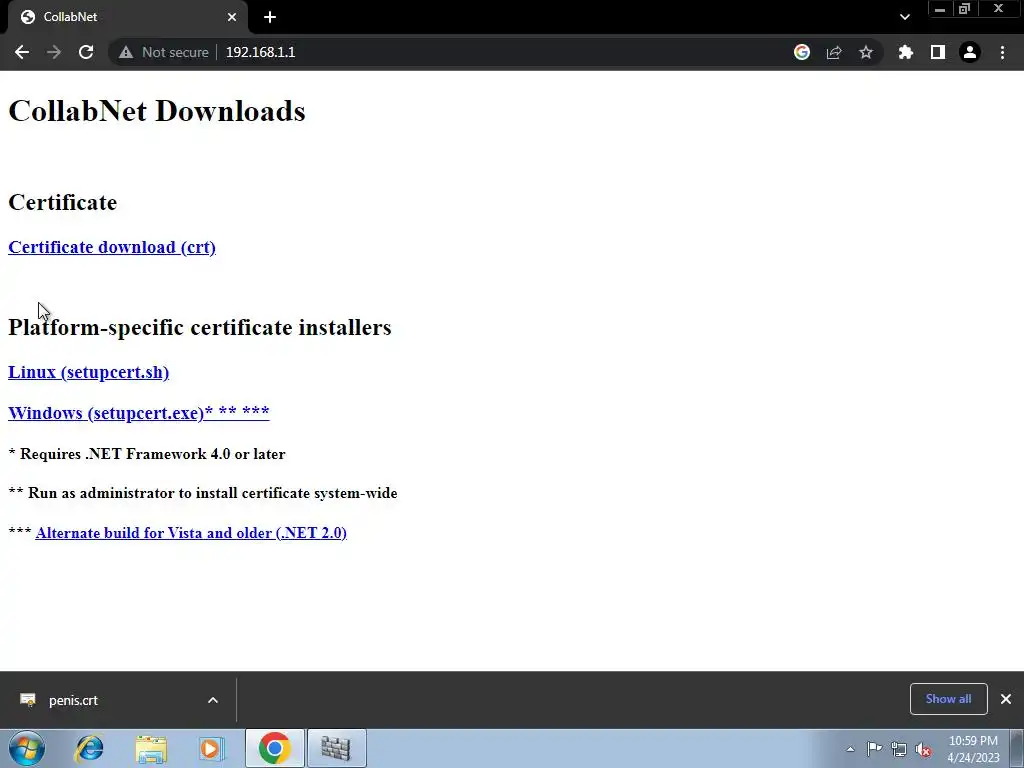This screenshot has height=768, width=1024.
Task: Launch Internet Explorer from taskbar
Action: tap(89, 748)
